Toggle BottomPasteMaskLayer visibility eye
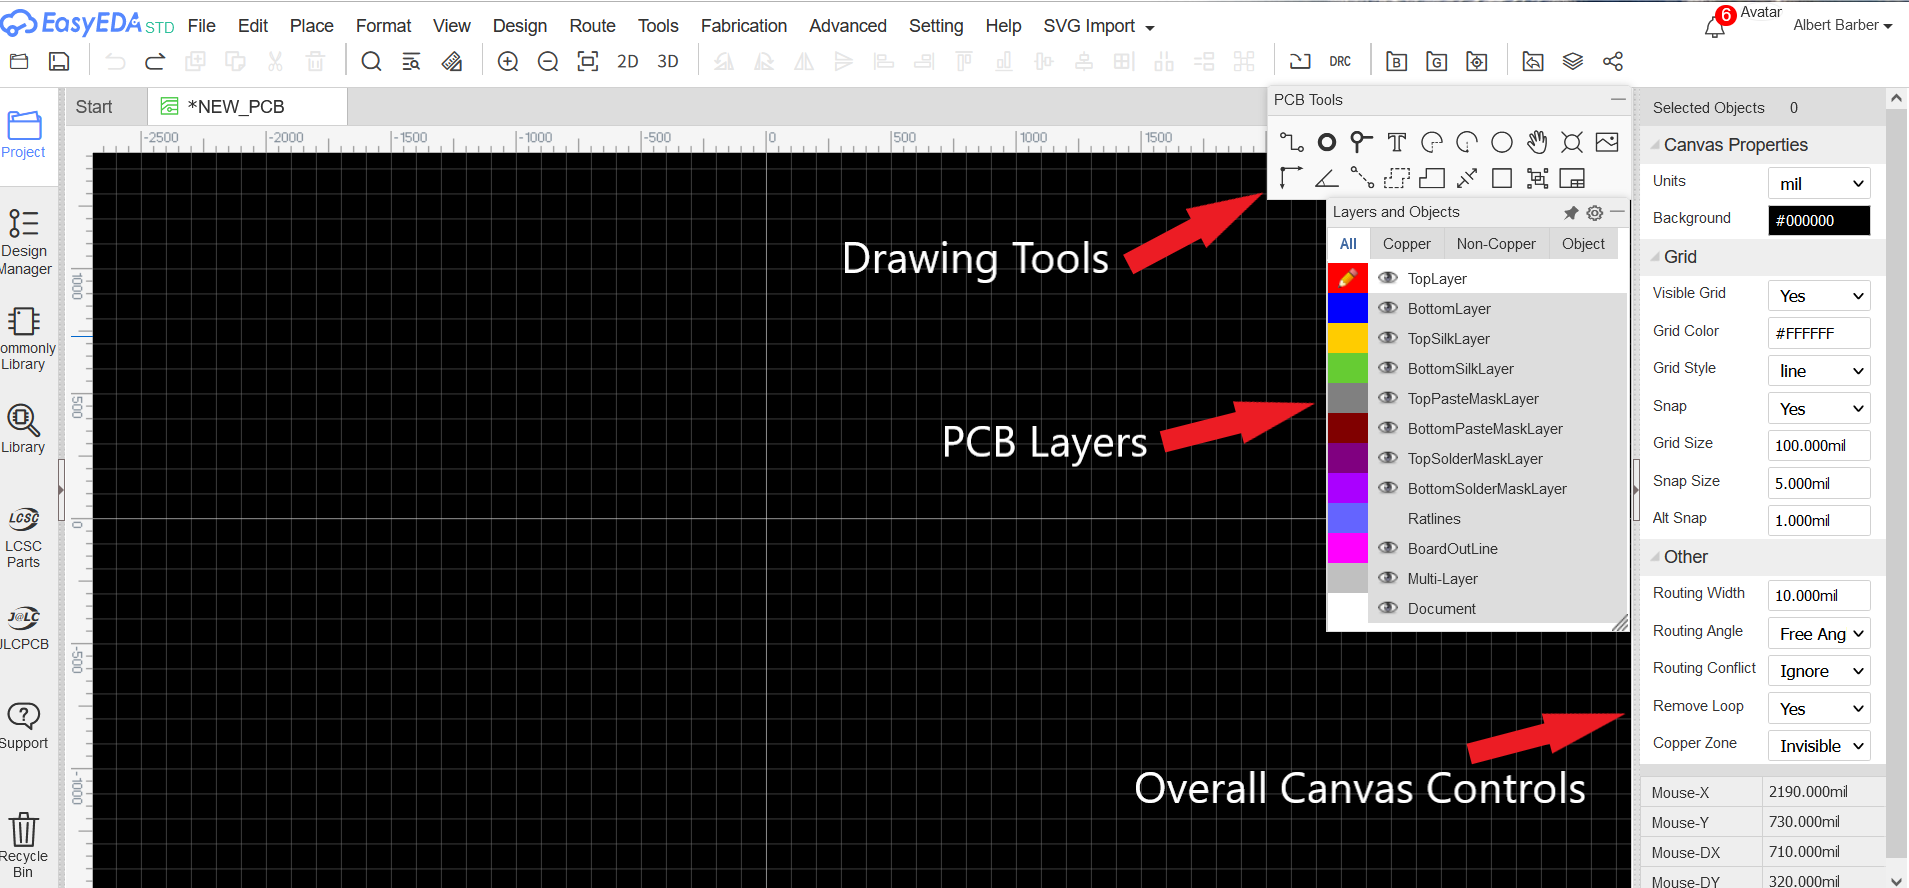The width and height of the screenshot is (1909, 888). point(1388,428)
